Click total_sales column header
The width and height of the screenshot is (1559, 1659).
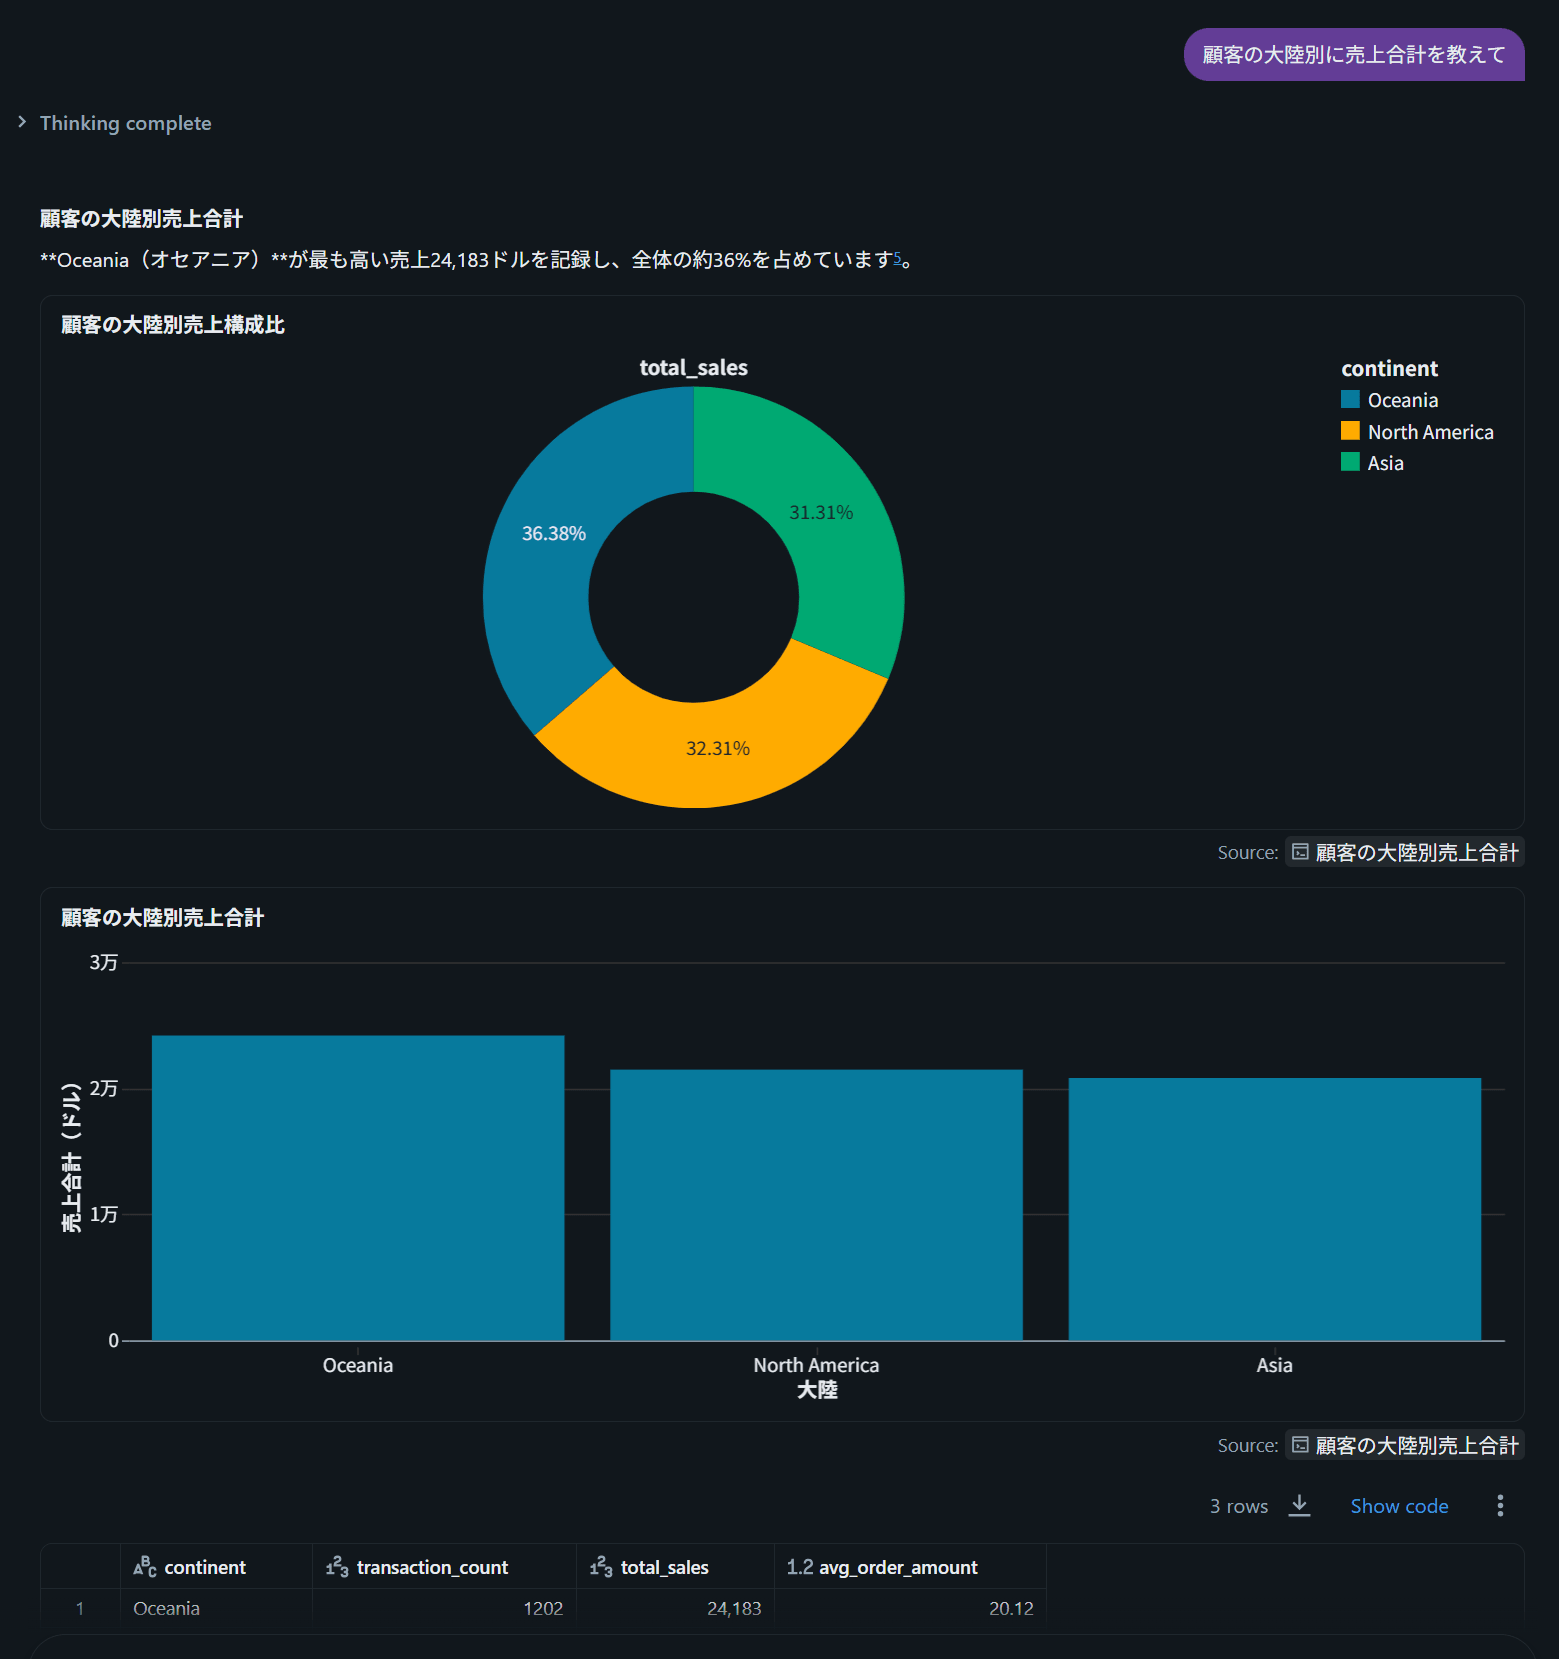[676, 1567]
